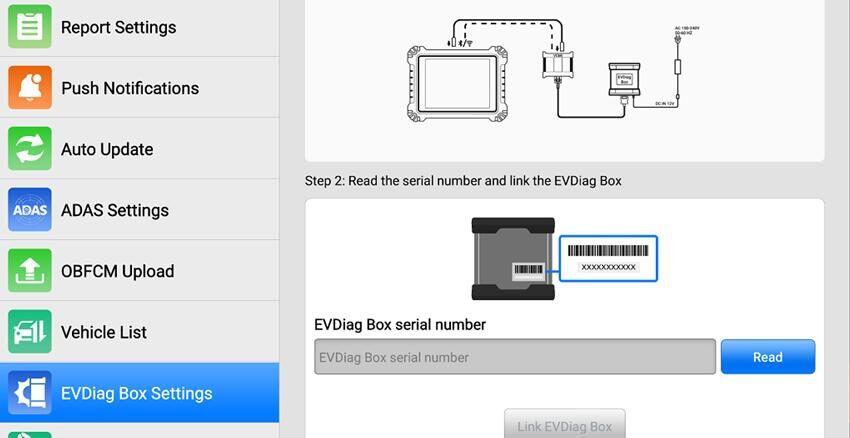Screen dimensions: 850x438
Task: Open Push Notifications menu item
Action: [x=139, y=88]
